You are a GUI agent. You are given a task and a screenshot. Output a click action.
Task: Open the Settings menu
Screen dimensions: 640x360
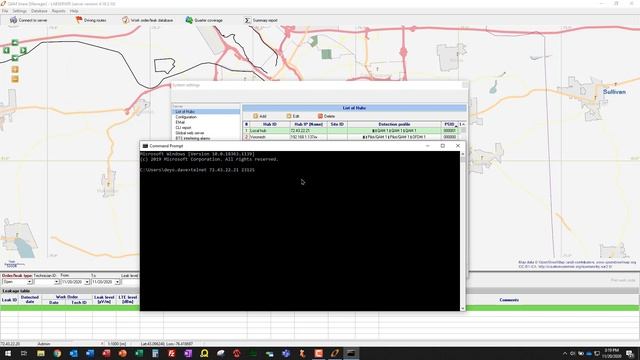(x=19, y=11)
